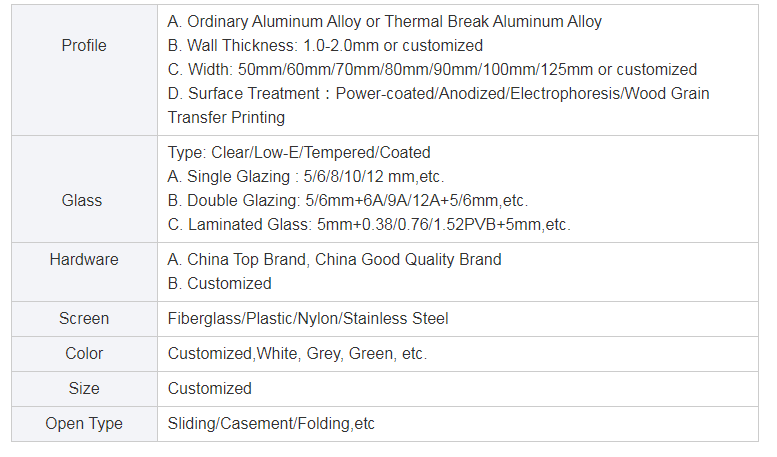Click the Screen row label

pyautogui.click(x=84, y=319)
